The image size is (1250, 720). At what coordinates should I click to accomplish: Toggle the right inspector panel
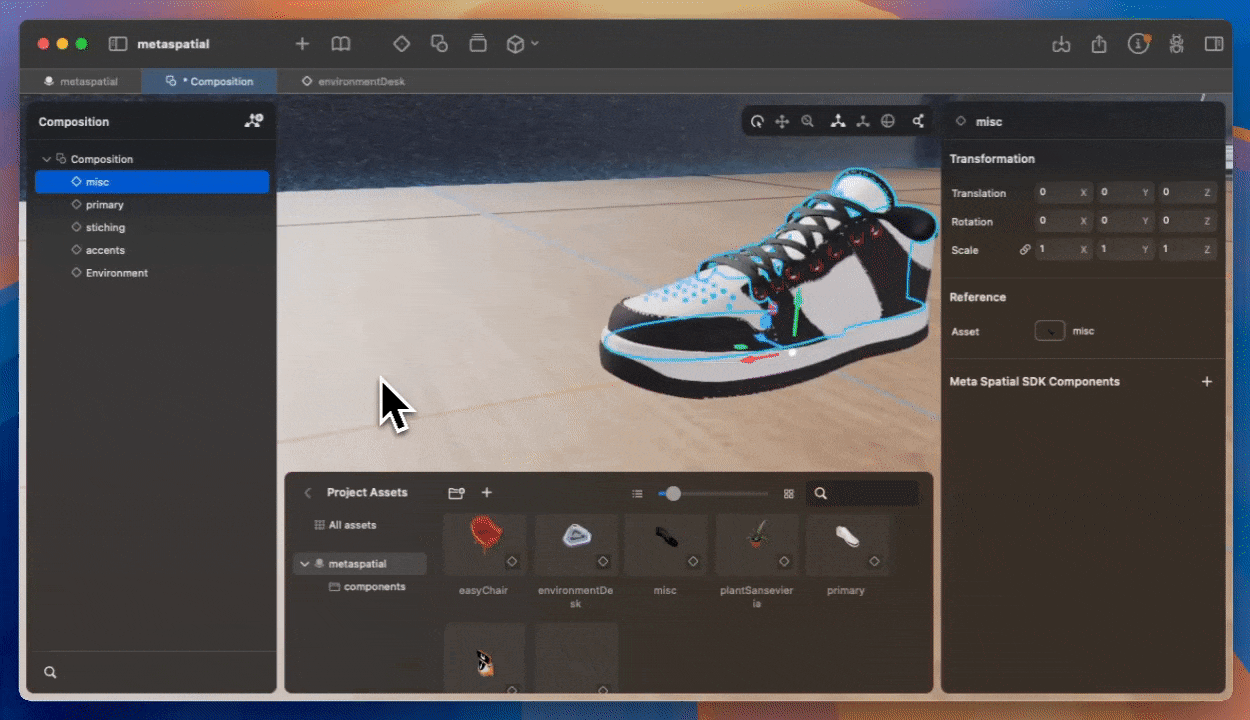point(1213,44)
